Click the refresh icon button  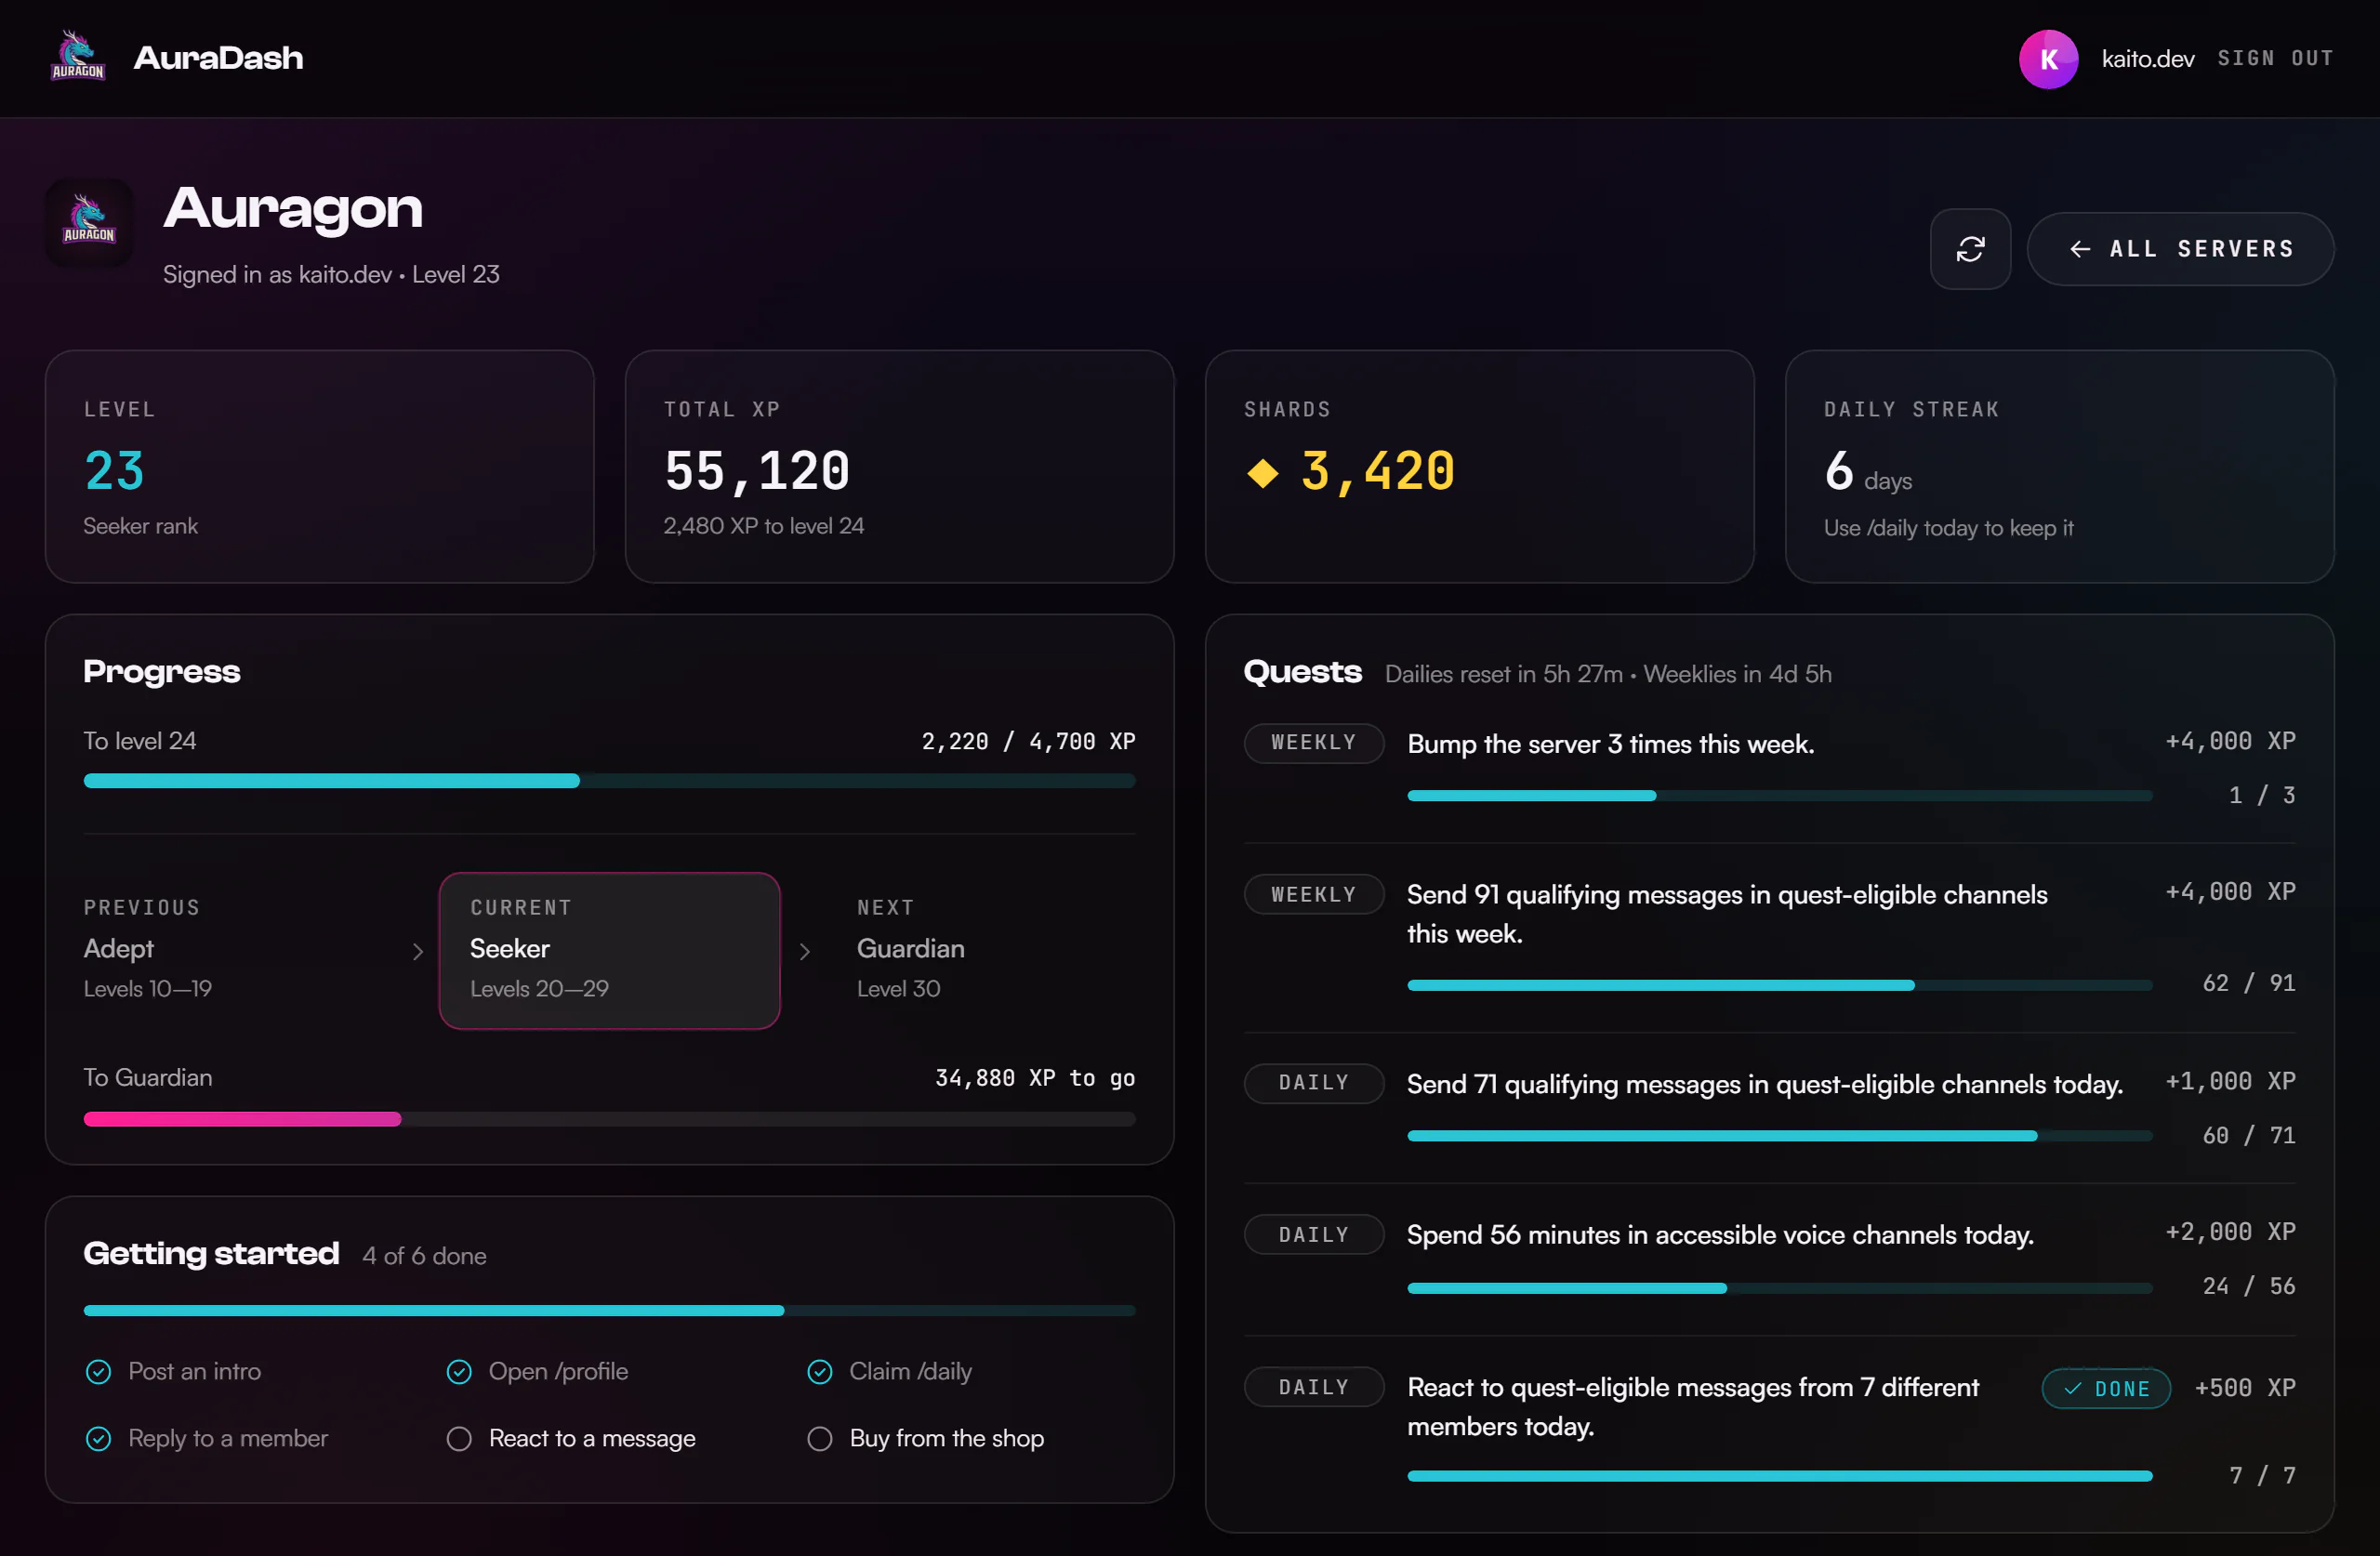[x=1969, y=249]
